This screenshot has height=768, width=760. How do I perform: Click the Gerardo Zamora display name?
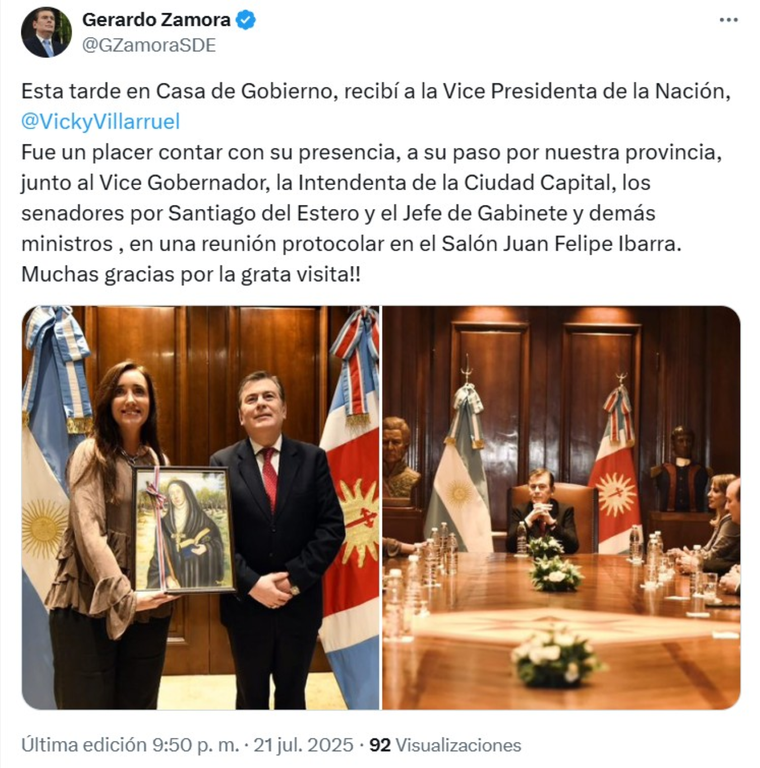(x=156, y=20)
